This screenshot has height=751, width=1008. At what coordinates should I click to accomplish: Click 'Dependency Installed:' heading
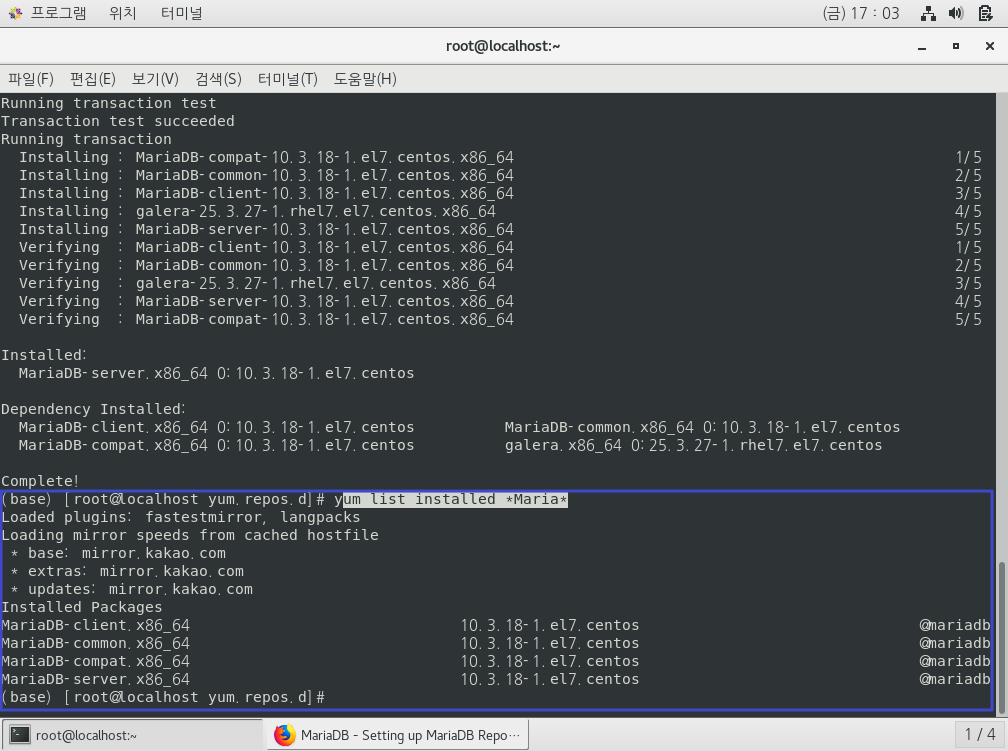[93, 409]
